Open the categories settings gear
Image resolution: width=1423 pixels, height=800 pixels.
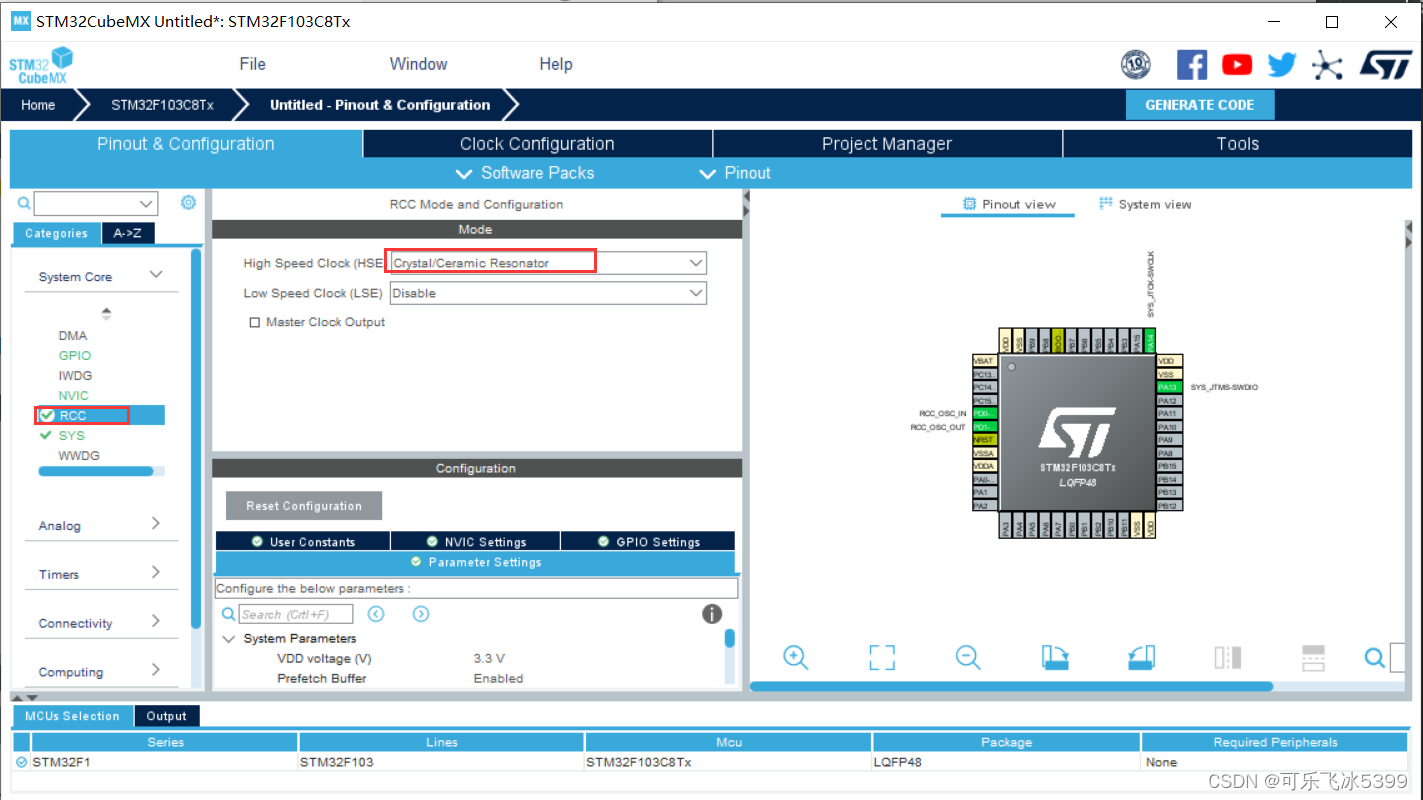(188, 203)
